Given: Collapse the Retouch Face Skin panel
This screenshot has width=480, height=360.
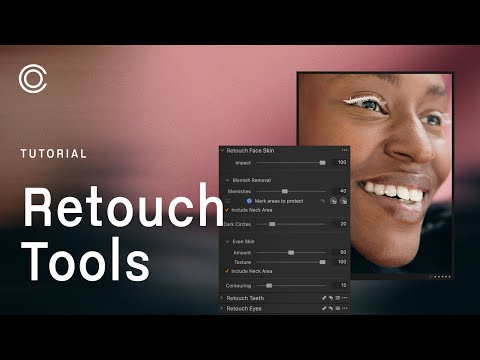Looking at the screenshot, I should pyautogui.click(x=222, y=150).
